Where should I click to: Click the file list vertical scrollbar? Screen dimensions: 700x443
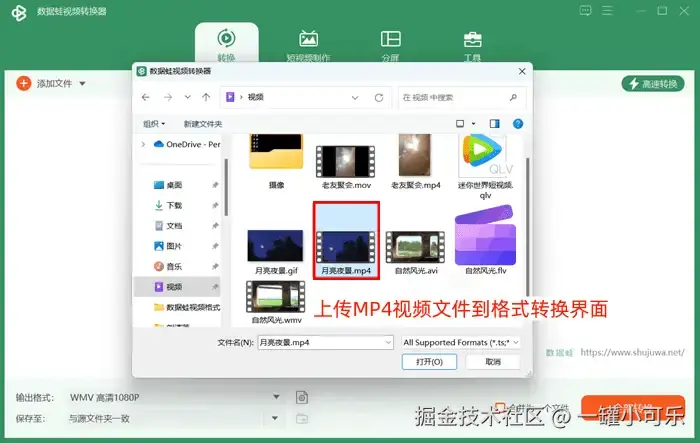(x=527, y=226)
